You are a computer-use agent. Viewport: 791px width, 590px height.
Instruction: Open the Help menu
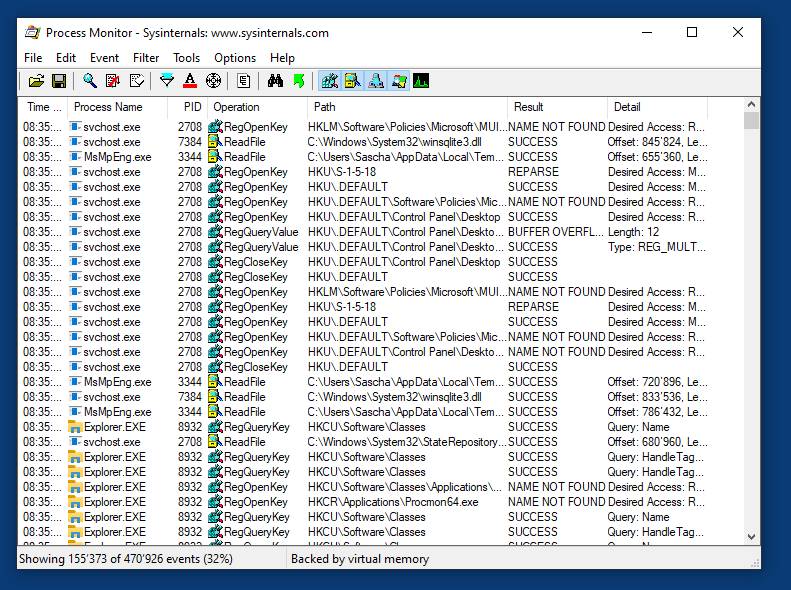(x=282, y=58)
